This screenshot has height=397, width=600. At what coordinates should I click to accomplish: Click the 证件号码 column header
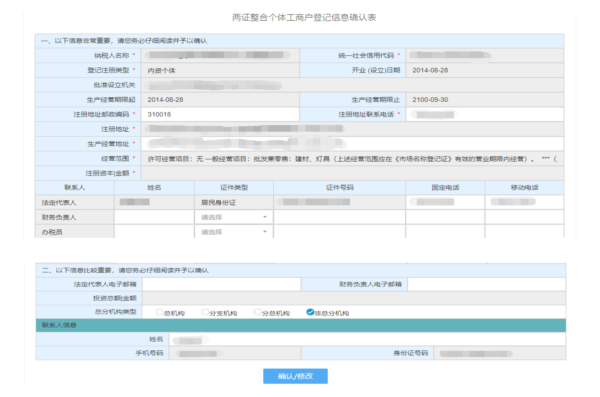click(x=339, y=187)
